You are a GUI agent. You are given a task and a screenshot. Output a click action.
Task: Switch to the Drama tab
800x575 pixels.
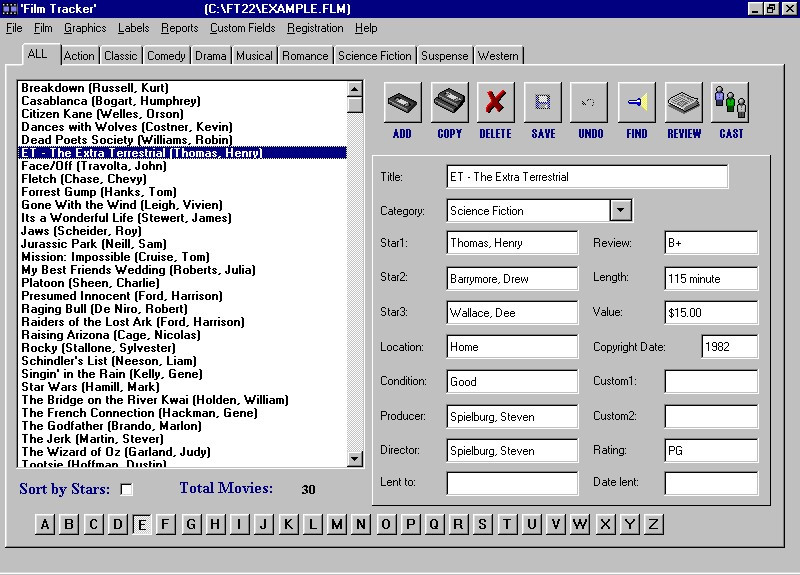(x=211, y=56)
